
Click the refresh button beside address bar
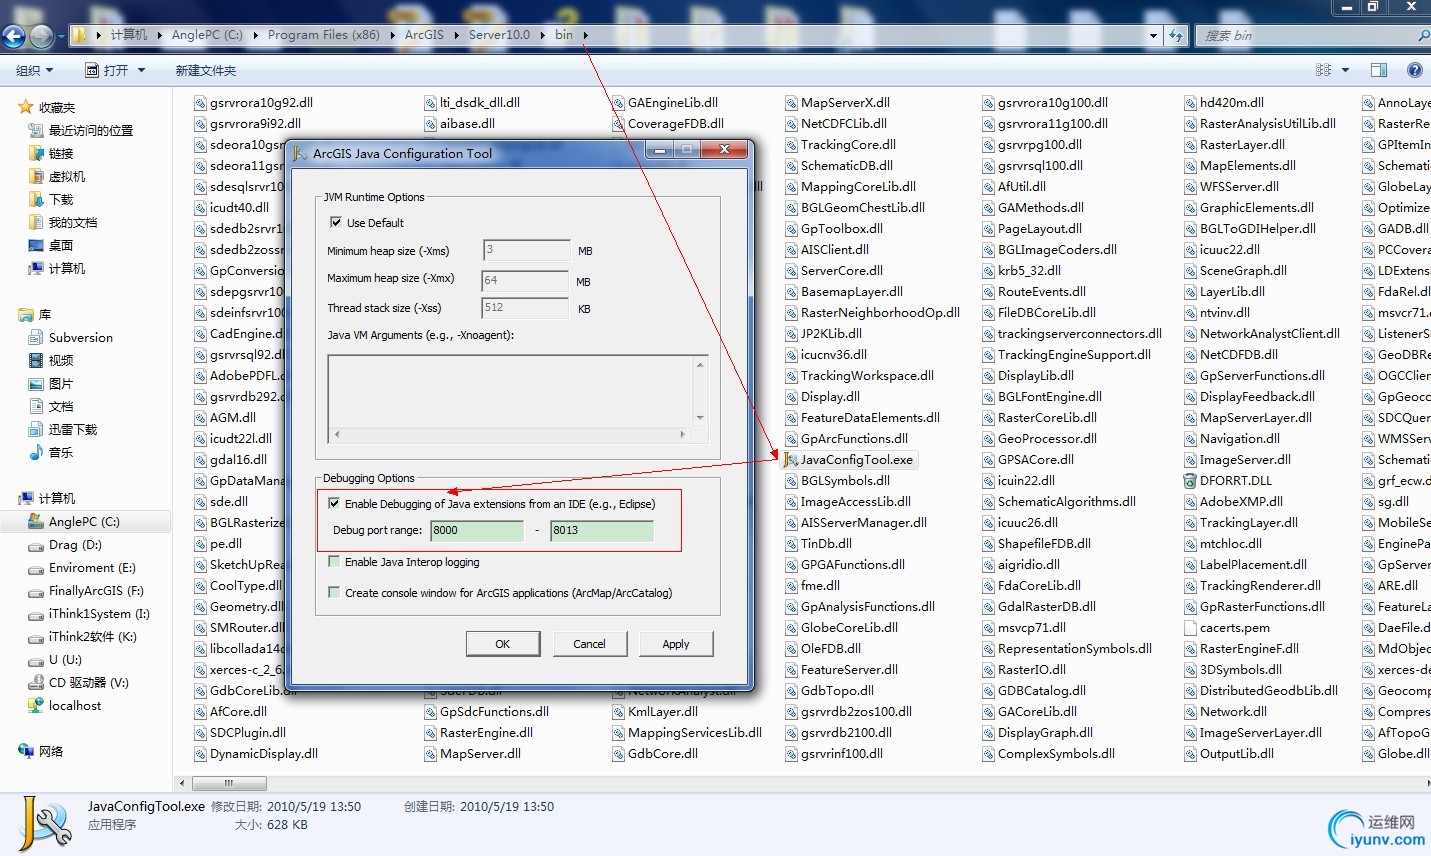1176,35
